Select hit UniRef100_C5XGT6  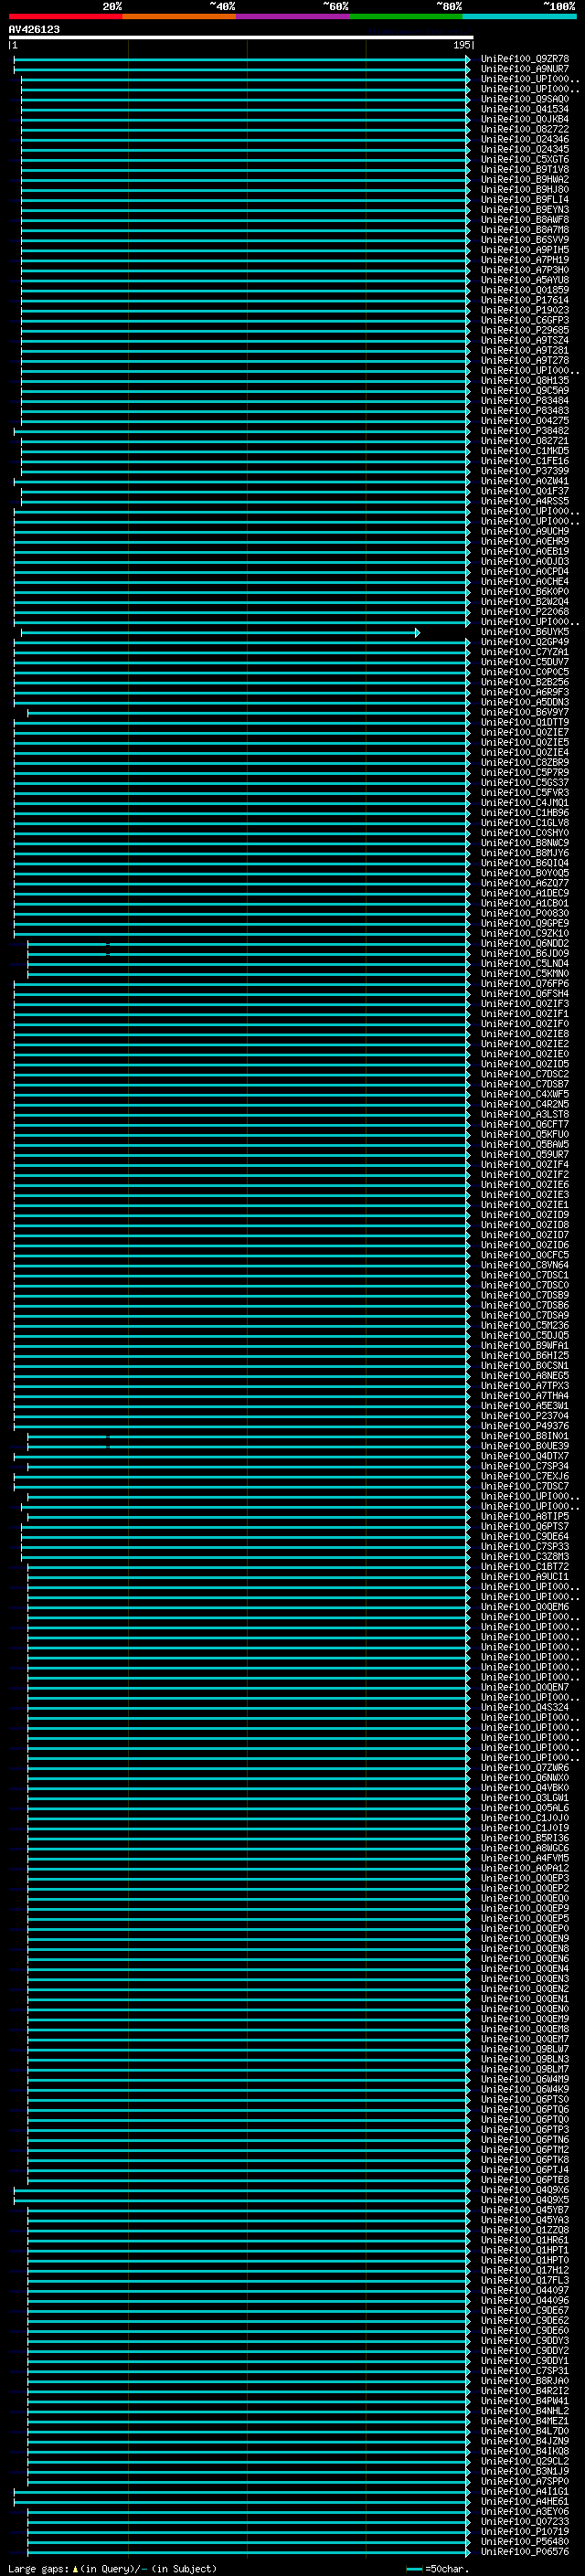click(524, 159)
